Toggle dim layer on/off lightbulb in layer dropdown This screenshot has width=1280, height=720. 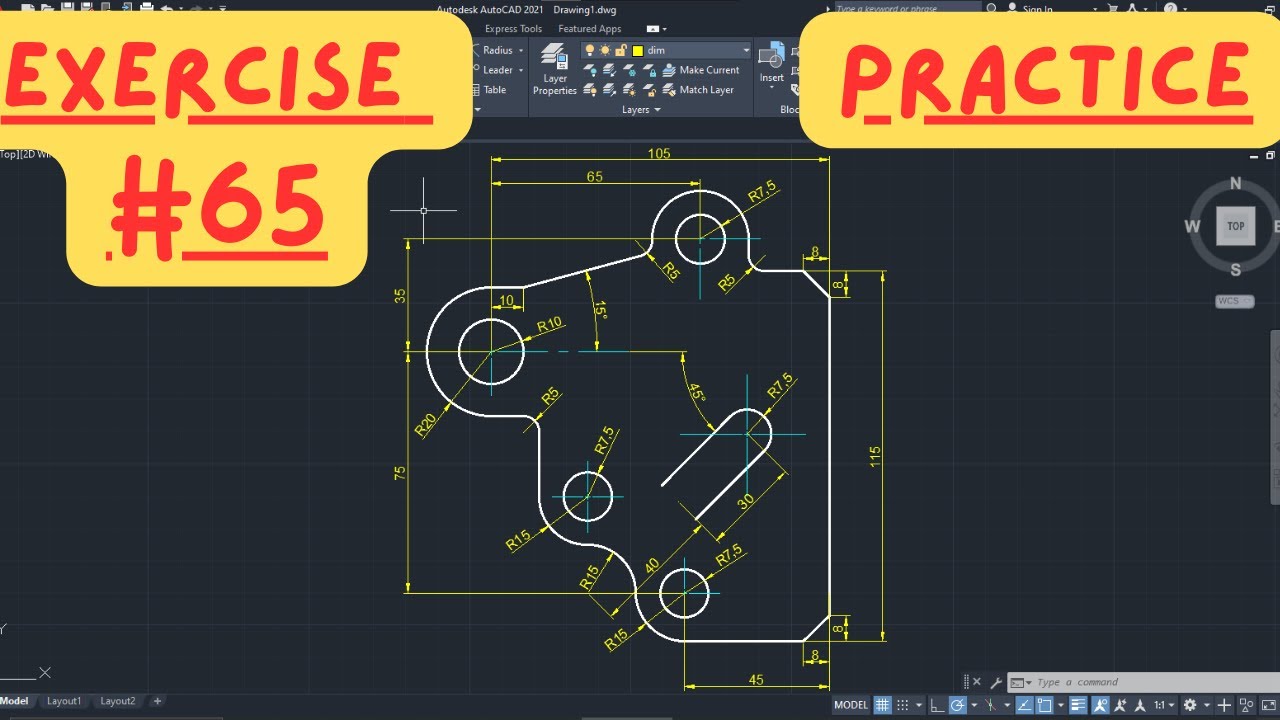(590, 50)
